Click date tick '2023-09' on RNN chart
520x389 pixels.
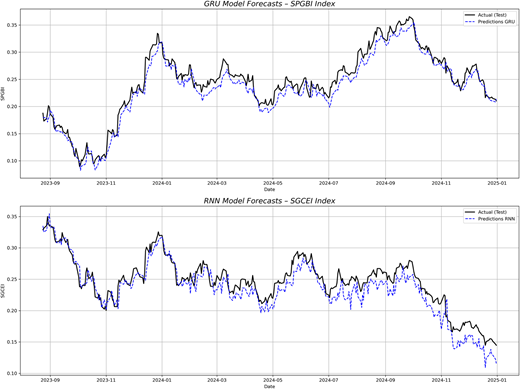click(x=50, y=380)
